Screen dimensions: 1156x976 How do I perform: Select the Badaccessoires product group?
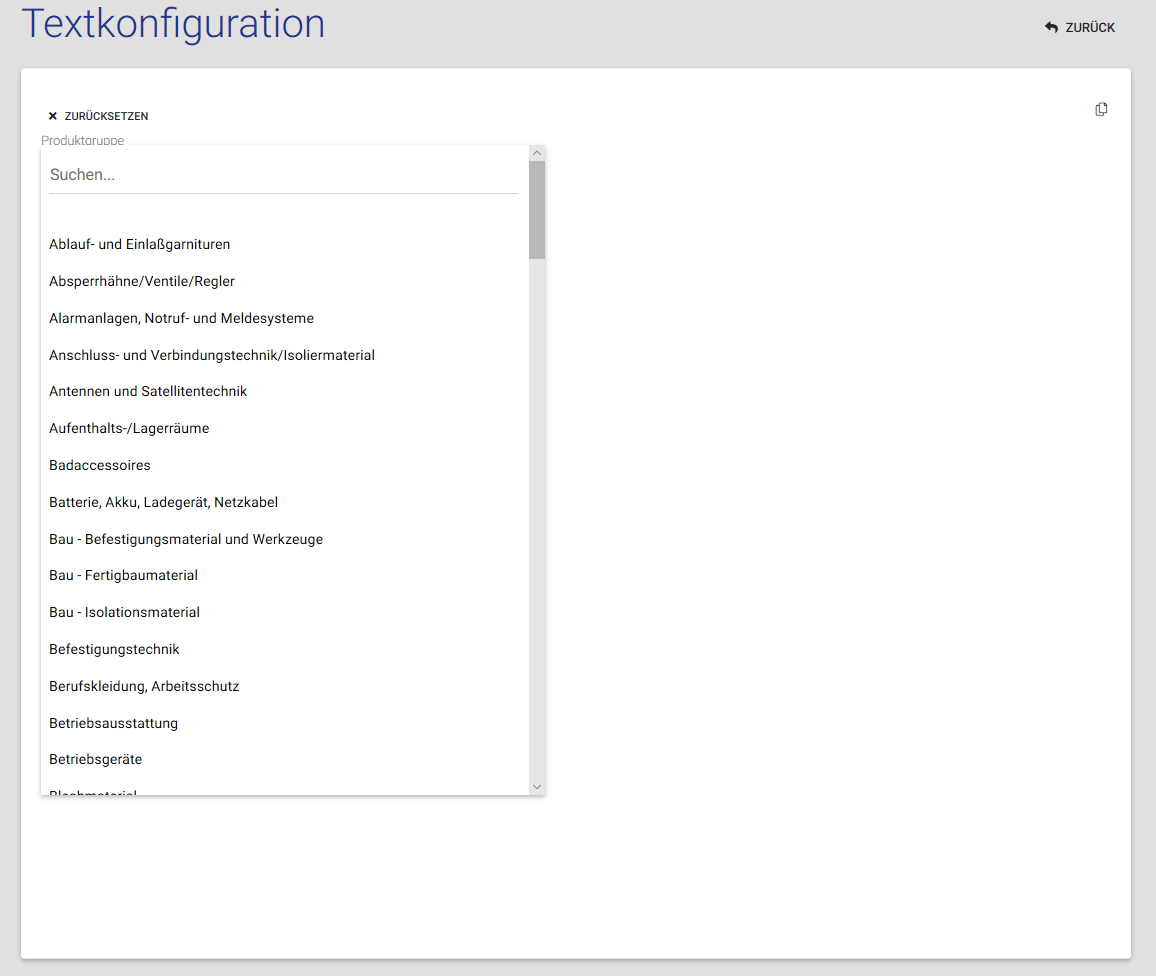click(100, 465)
